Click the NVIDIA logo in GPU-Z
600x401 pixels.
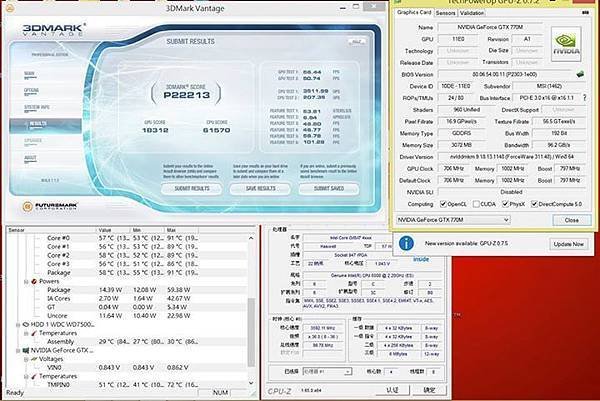(566, 44)
